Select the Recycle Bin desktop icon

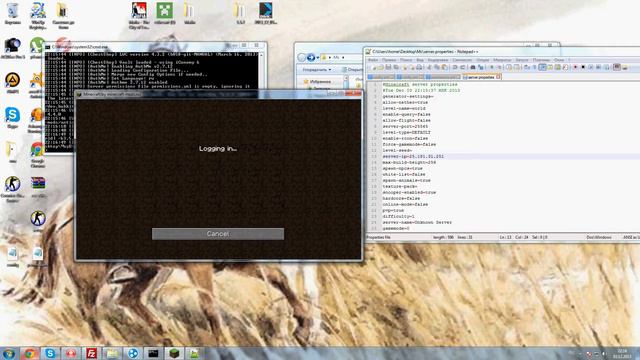tap(13, 13)
